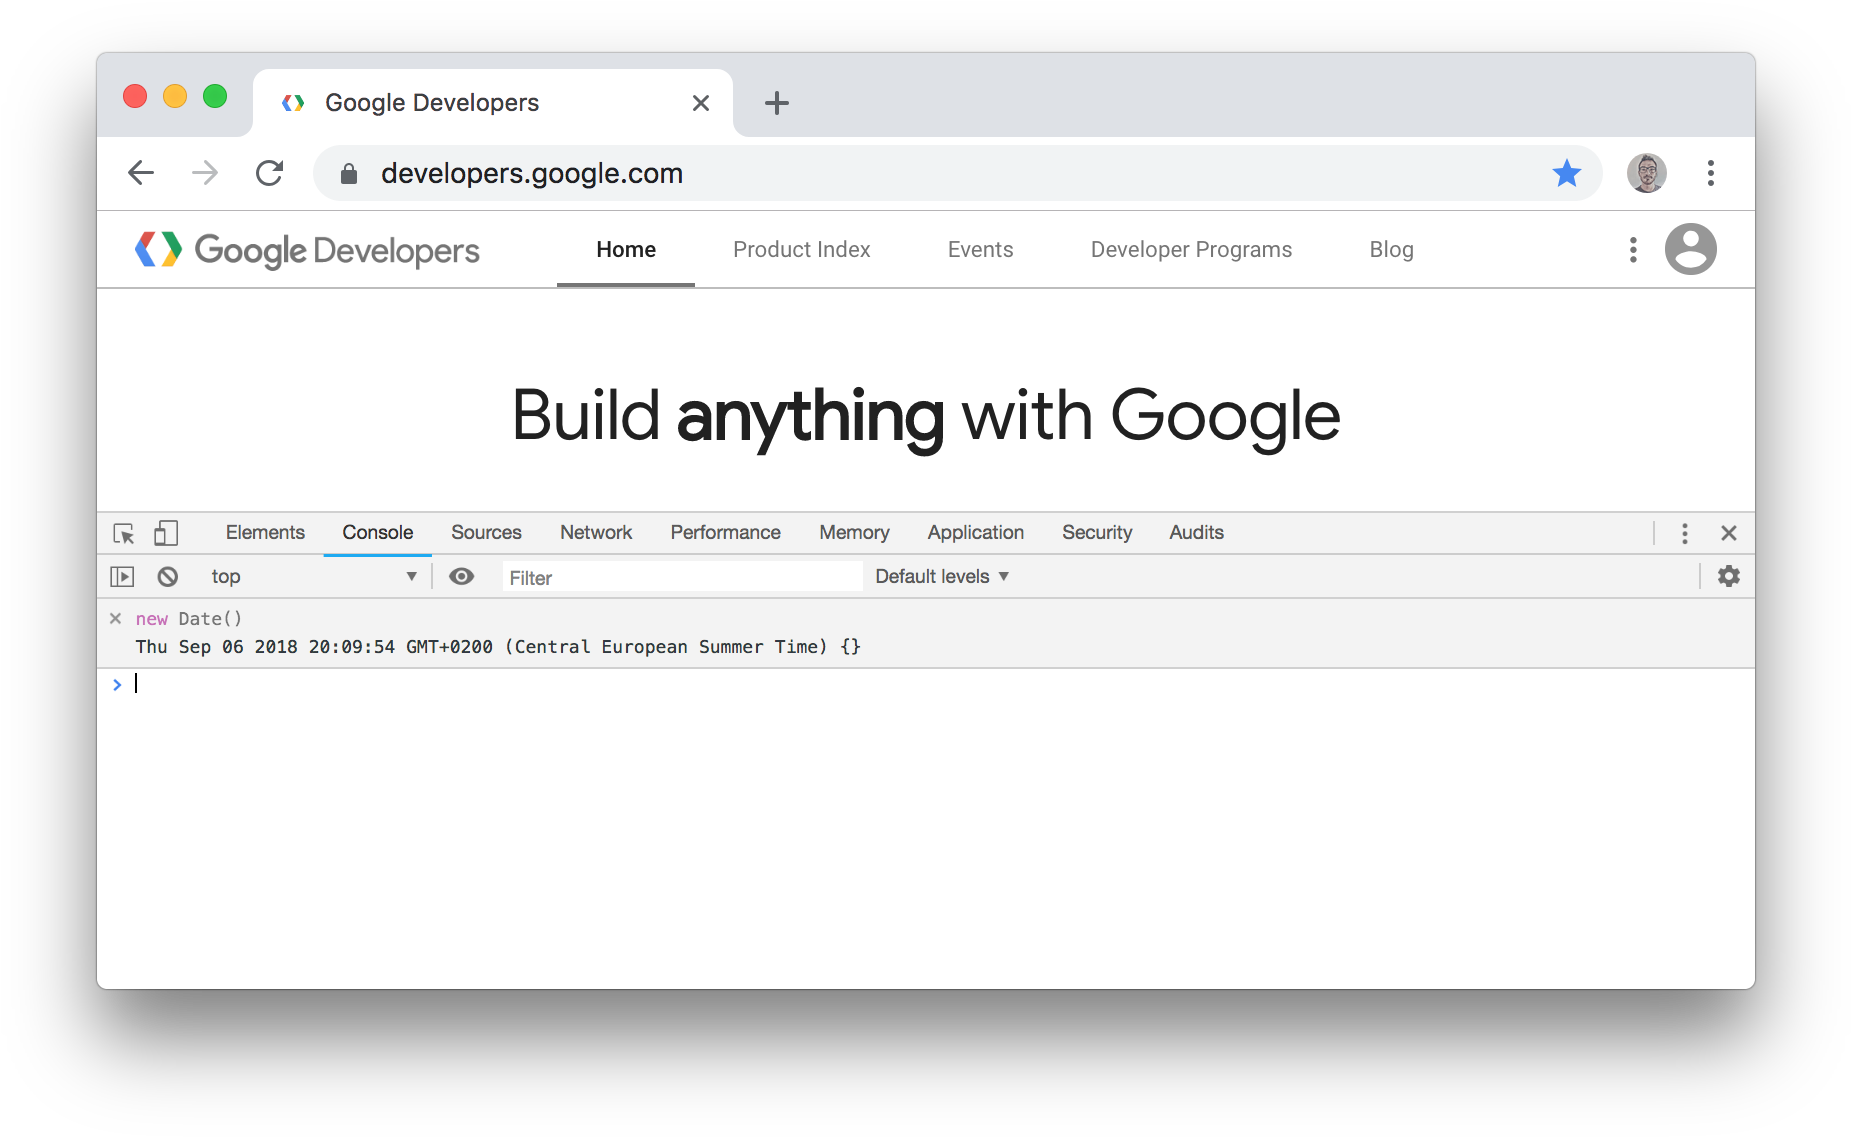Click the Build anything with Google headline
Screen dimensions: 1851x1137
point(926,417)
